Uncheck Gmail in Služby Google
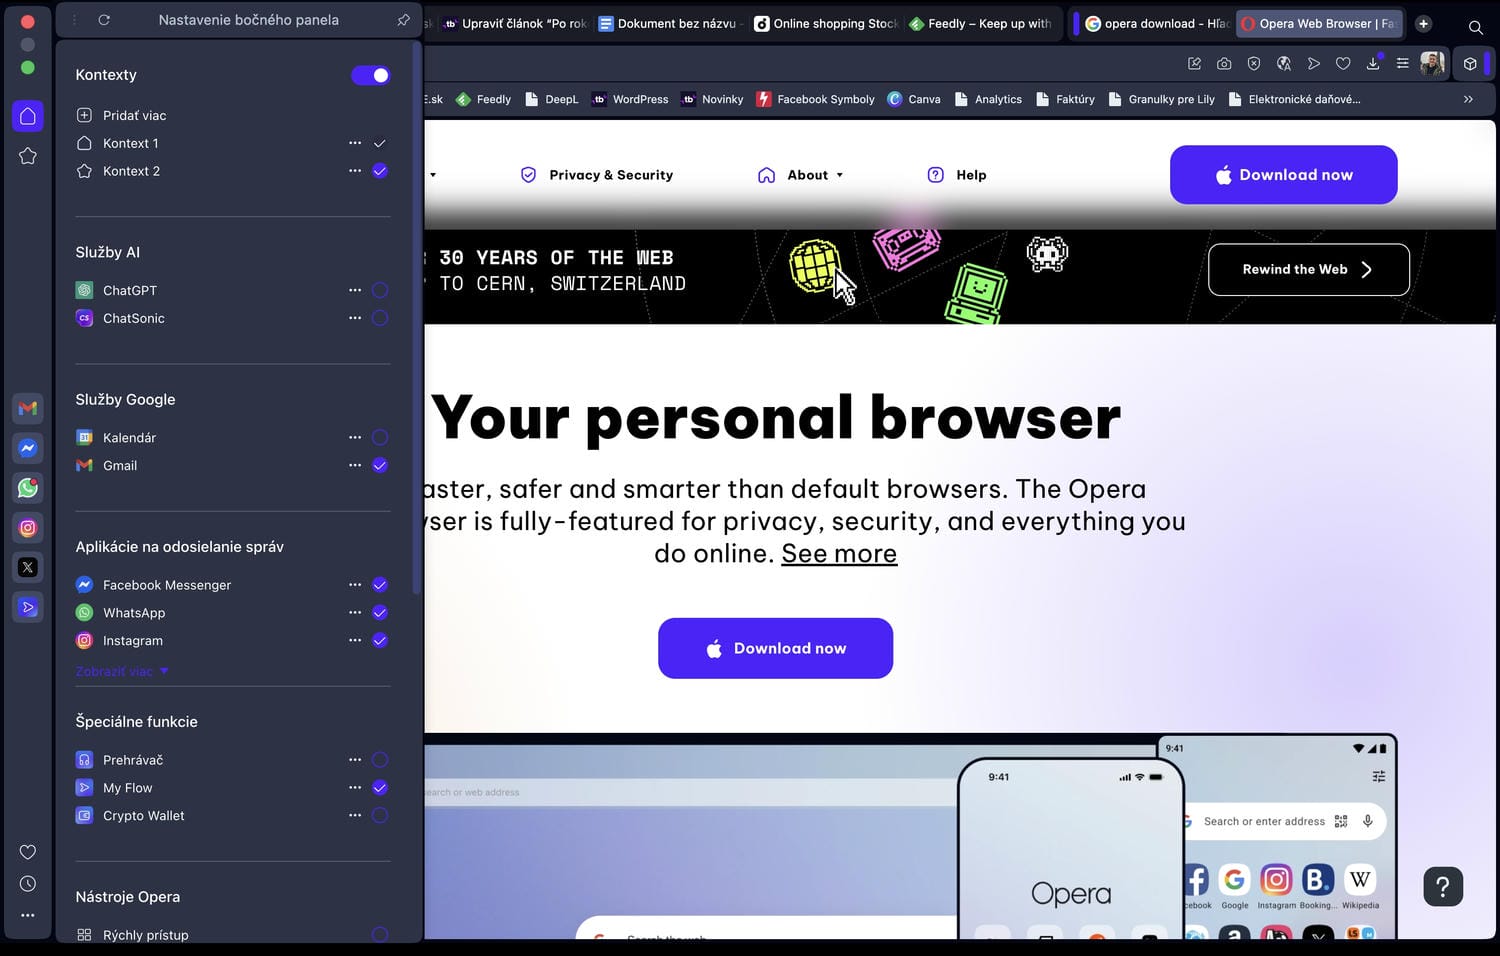1500x956 pixels. tap(380, 465)
